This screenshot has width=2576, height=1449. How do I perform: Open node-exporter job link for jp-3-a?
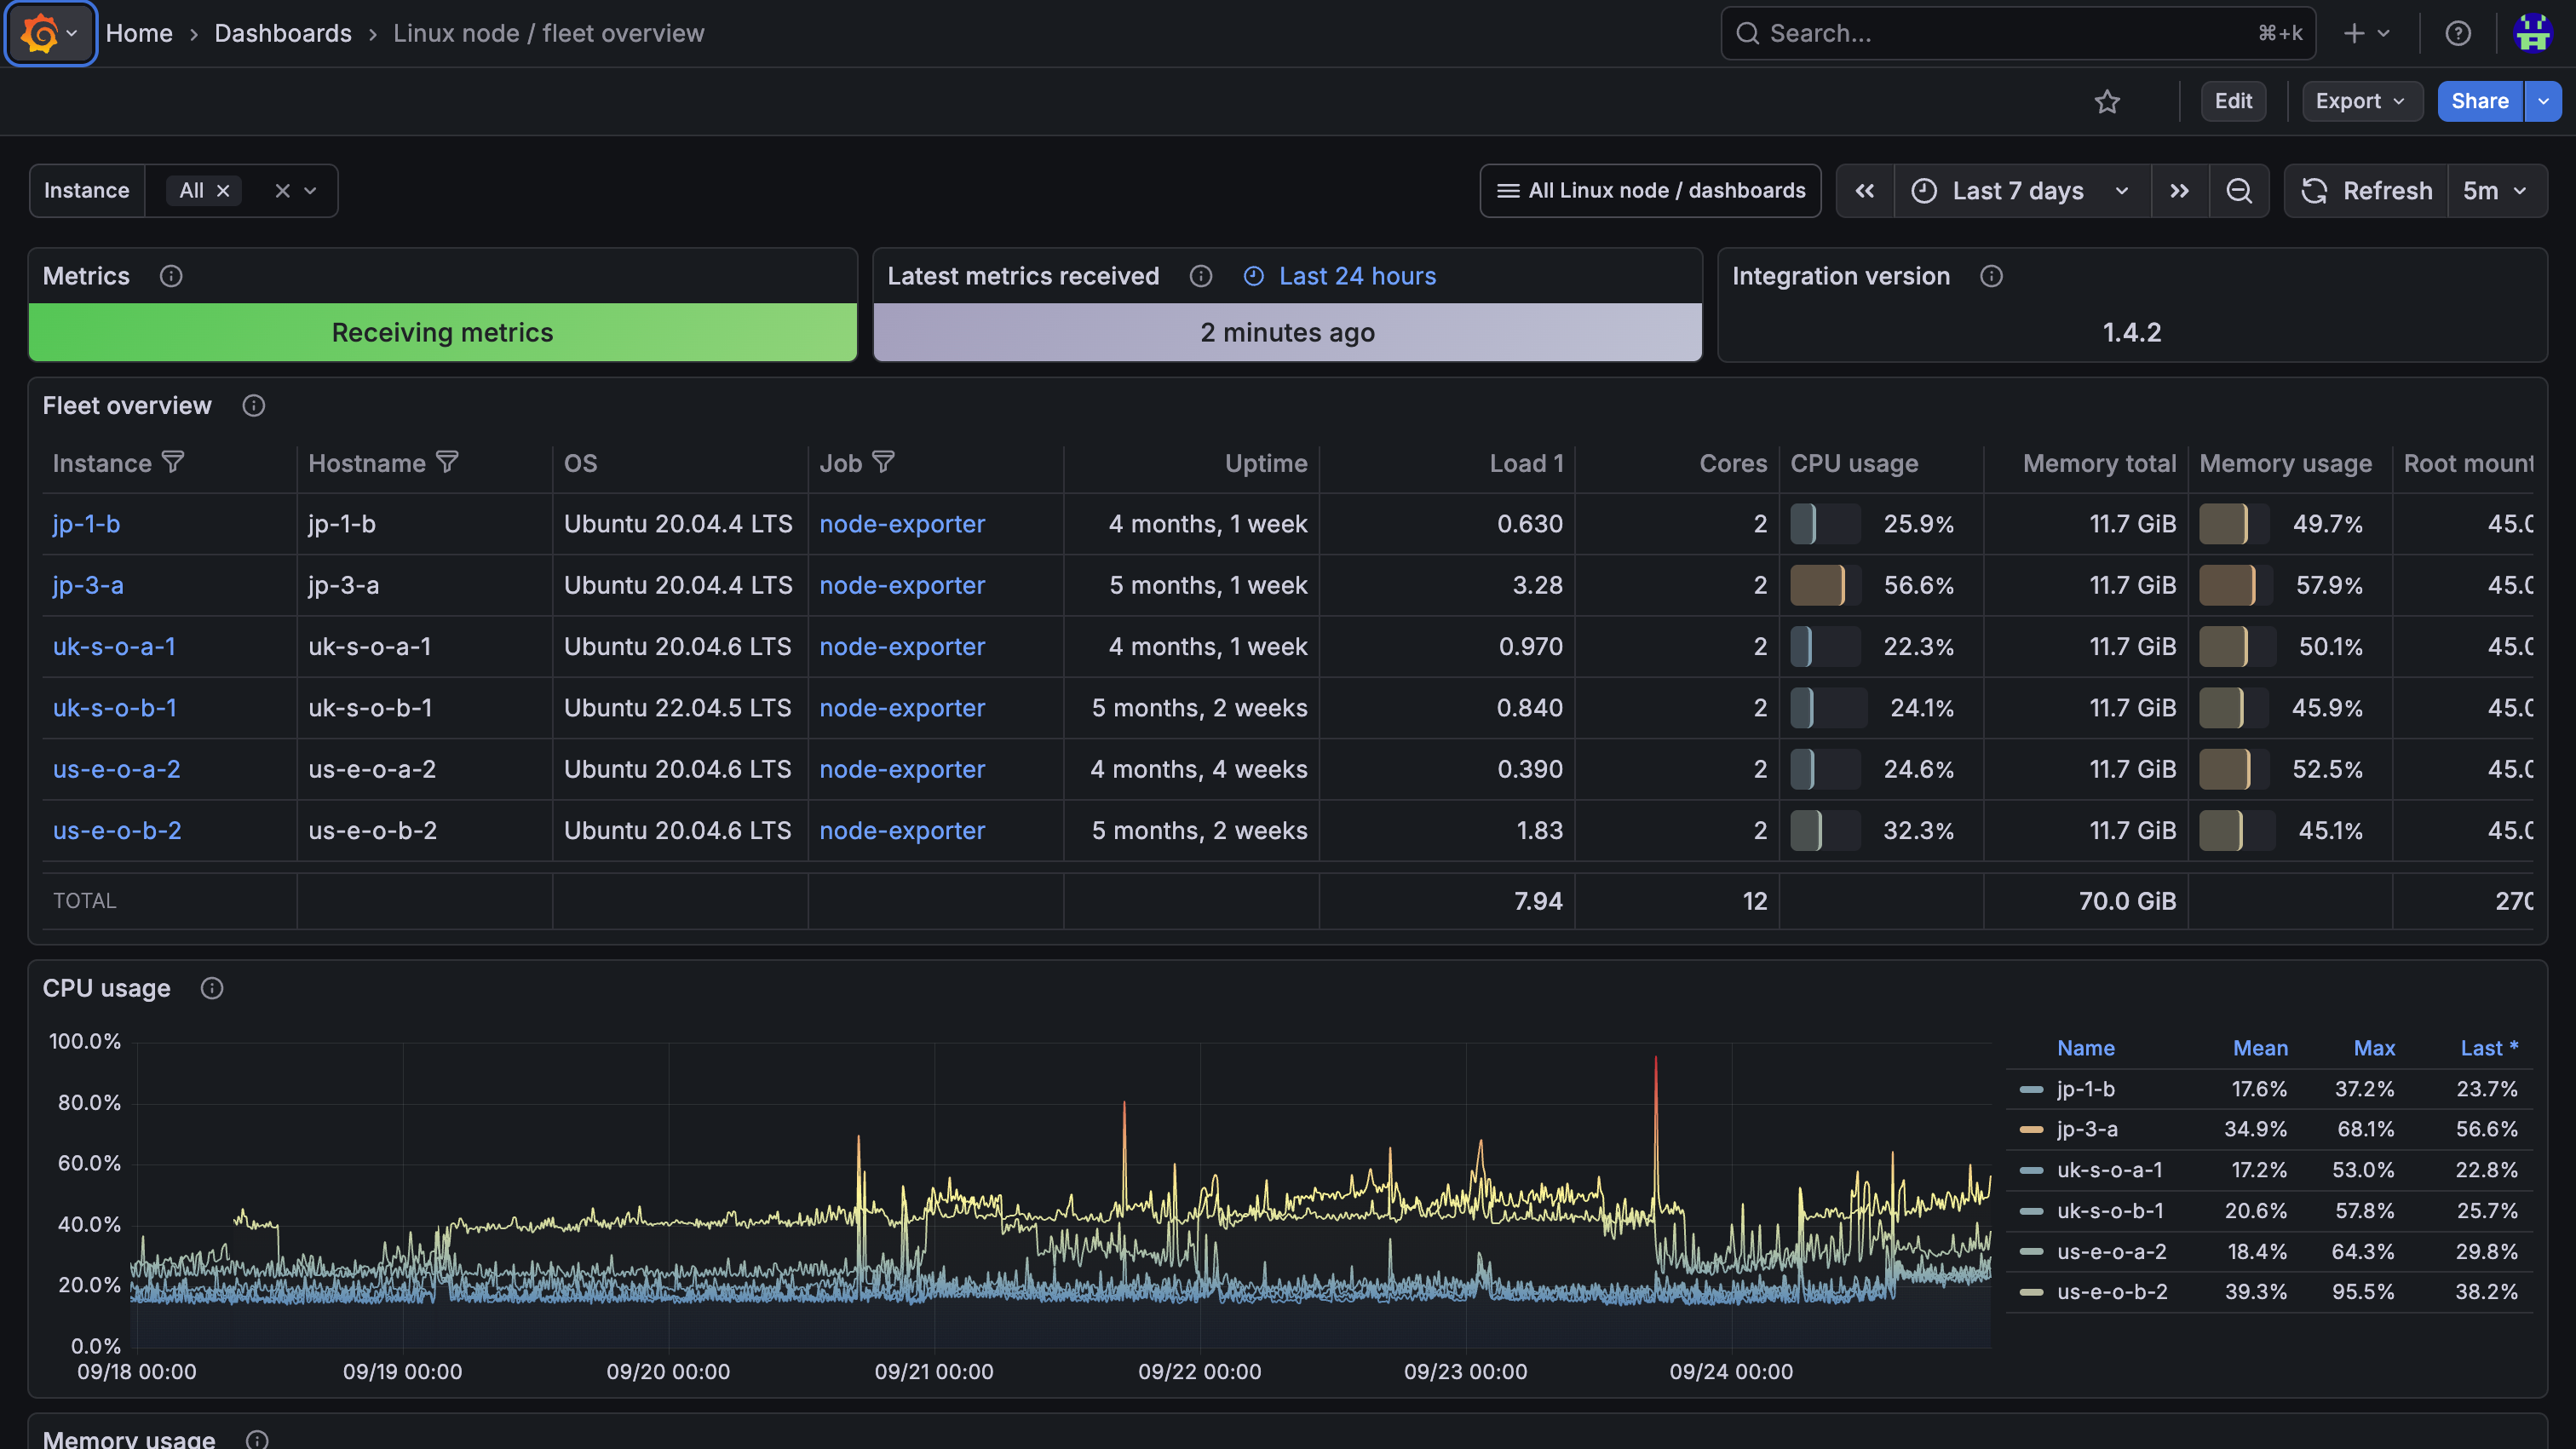pyautogui.click(x=902, y=586)
